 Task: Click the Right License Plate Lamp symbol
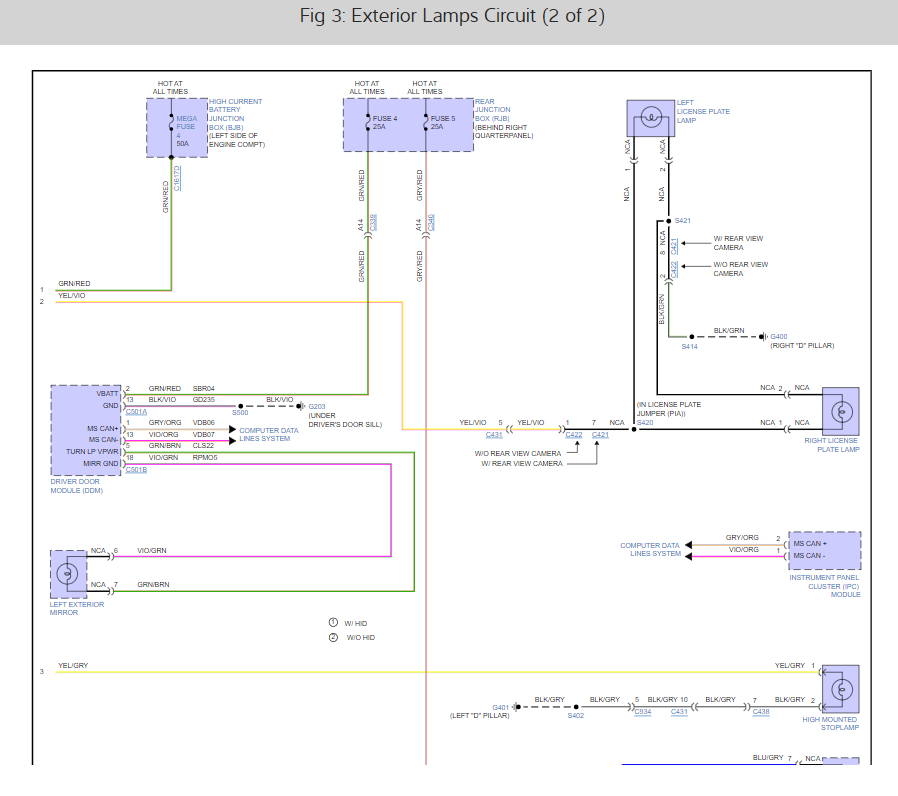[840, 412]
